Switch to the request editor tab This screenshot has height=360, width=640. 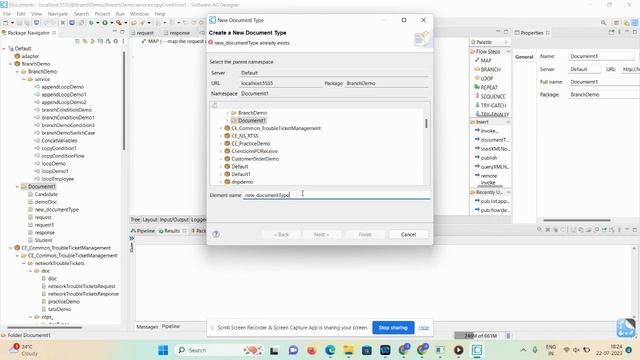pos(142,33)
